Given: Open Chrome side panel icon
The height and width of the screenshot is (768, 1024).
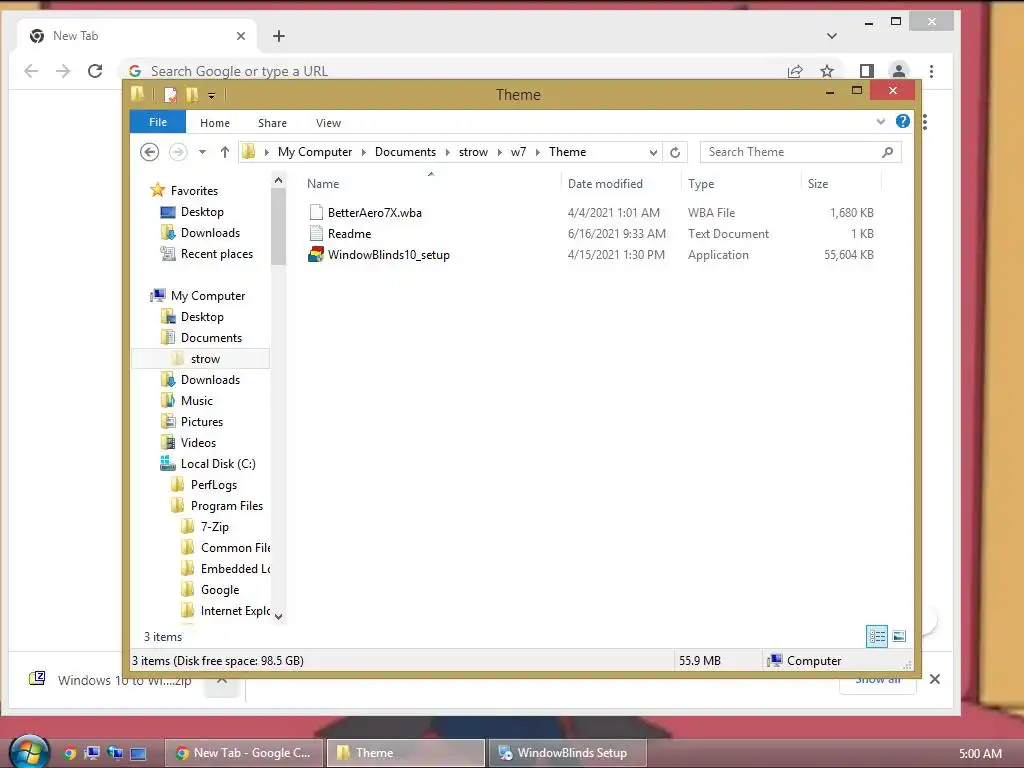Looking at the screenshot, I should click(867, 71).
